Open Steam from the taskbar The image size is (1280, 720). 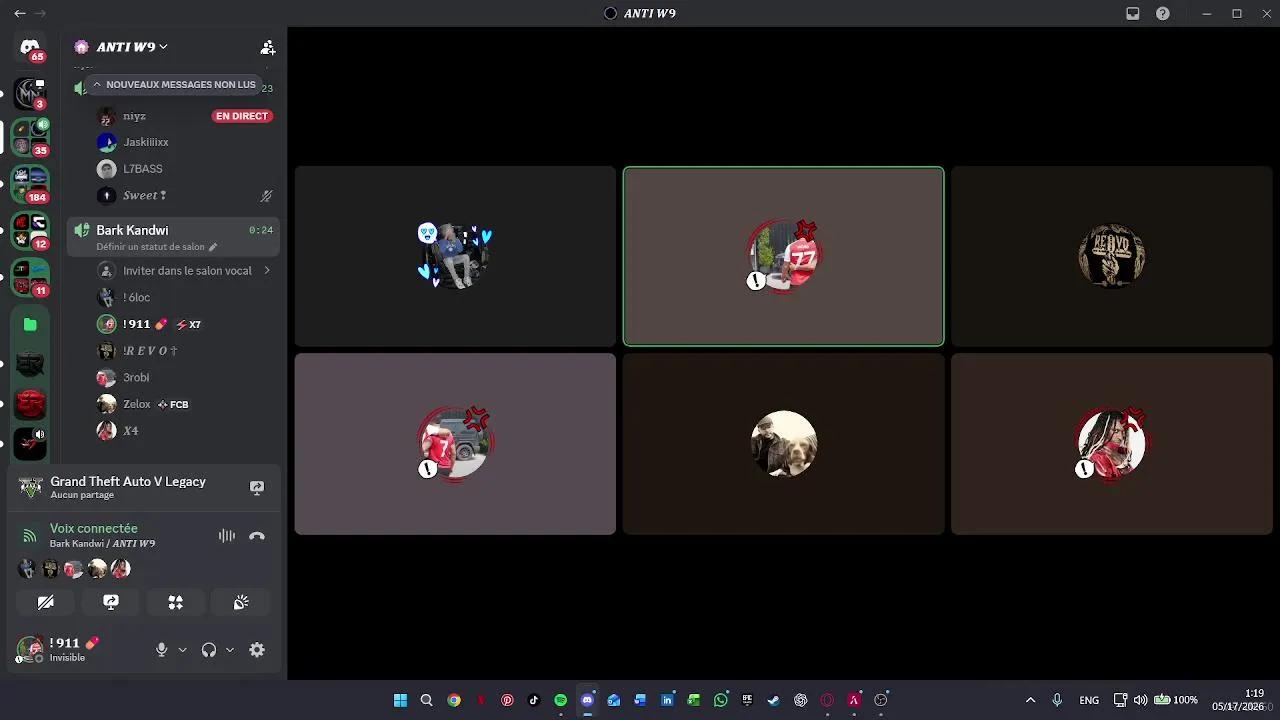774,700
